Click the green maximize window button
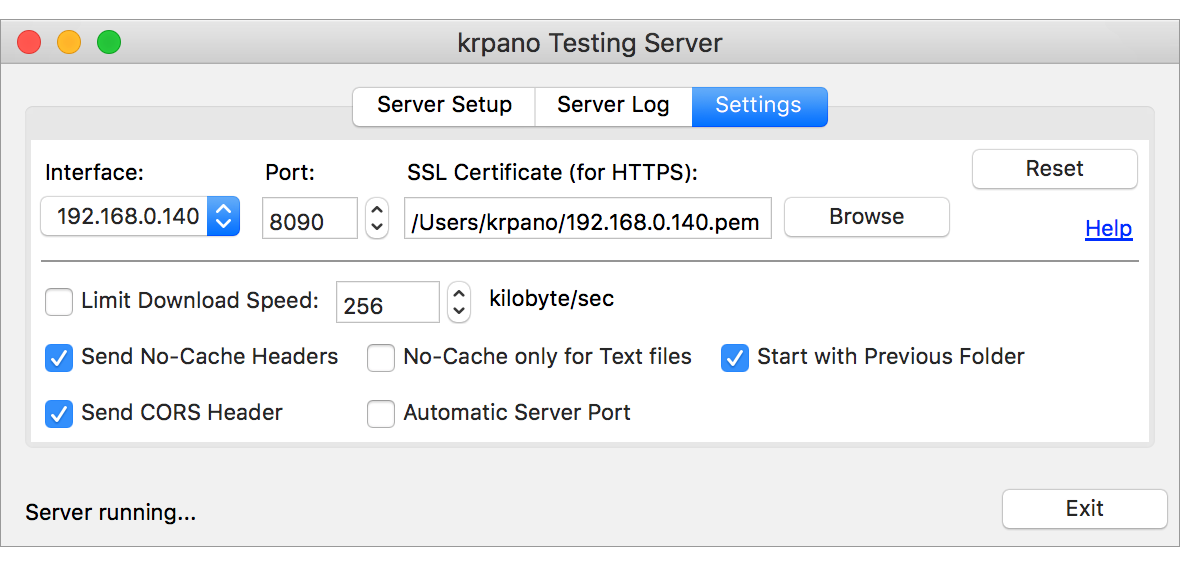Viewport: 1180px width, 567px height. tap(108, 43)
